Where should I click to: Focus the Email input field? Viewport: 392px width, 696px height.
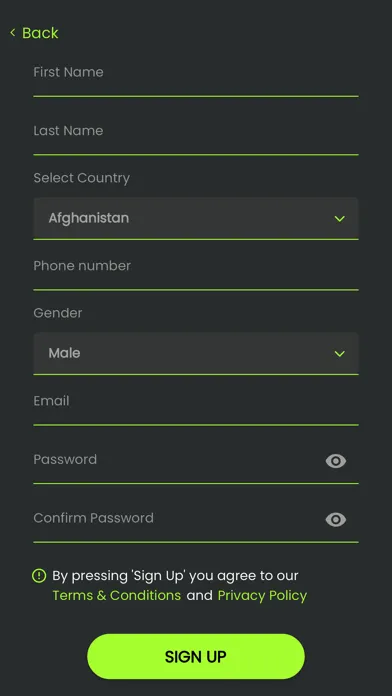pyautogui.click(x=196, y=409)
